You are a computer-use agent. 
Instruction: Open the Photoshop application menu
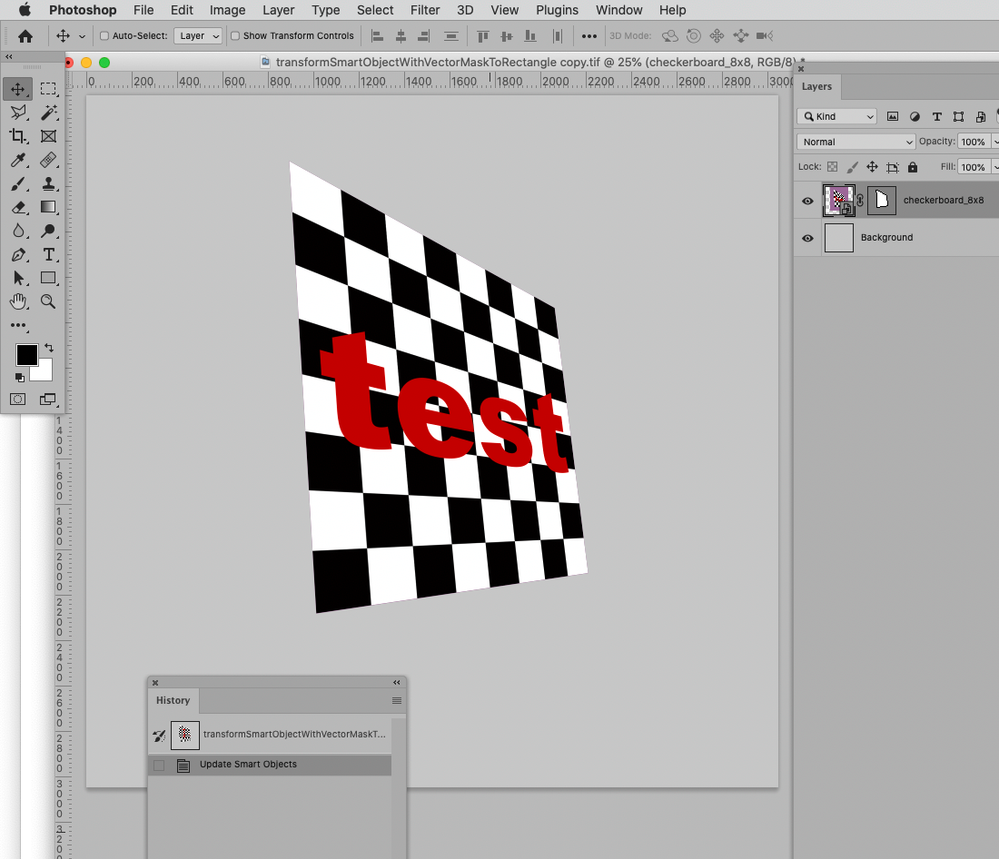[83, 10]
